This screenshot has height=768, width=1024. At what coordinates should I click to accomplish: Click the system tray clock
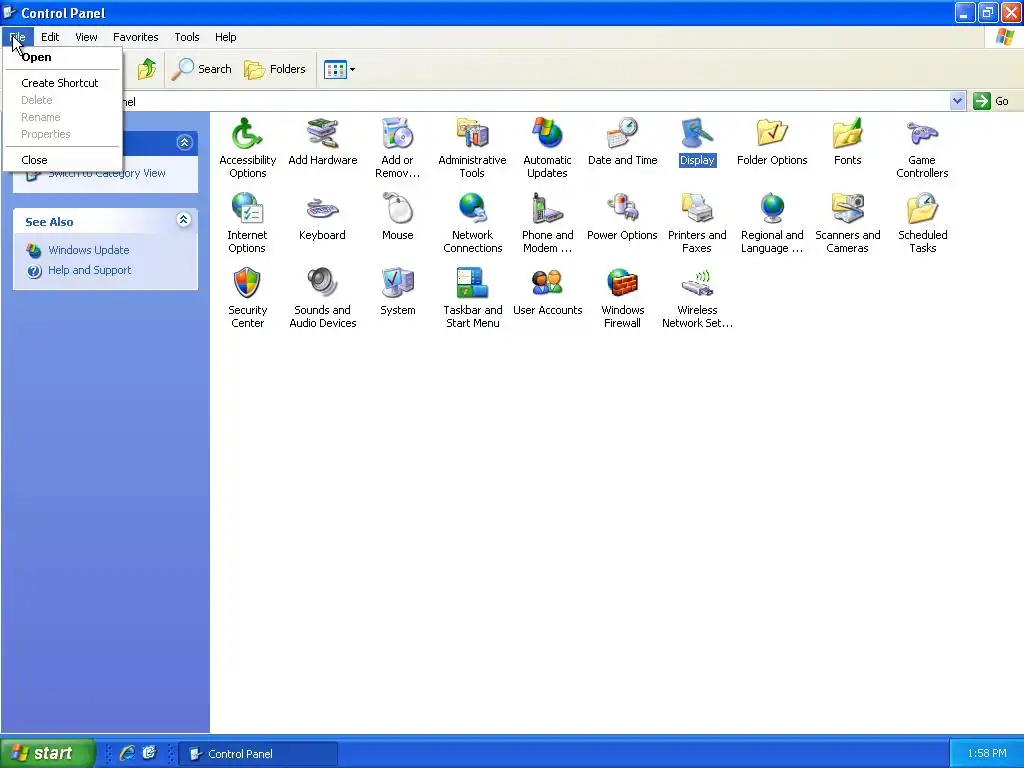[987, 754]
